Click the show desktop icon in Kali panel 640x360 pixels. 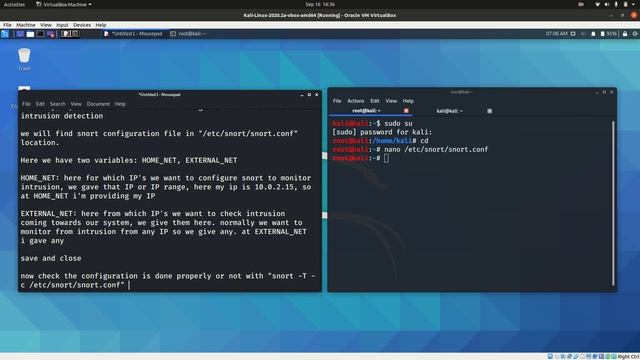[x=20, y=34]
